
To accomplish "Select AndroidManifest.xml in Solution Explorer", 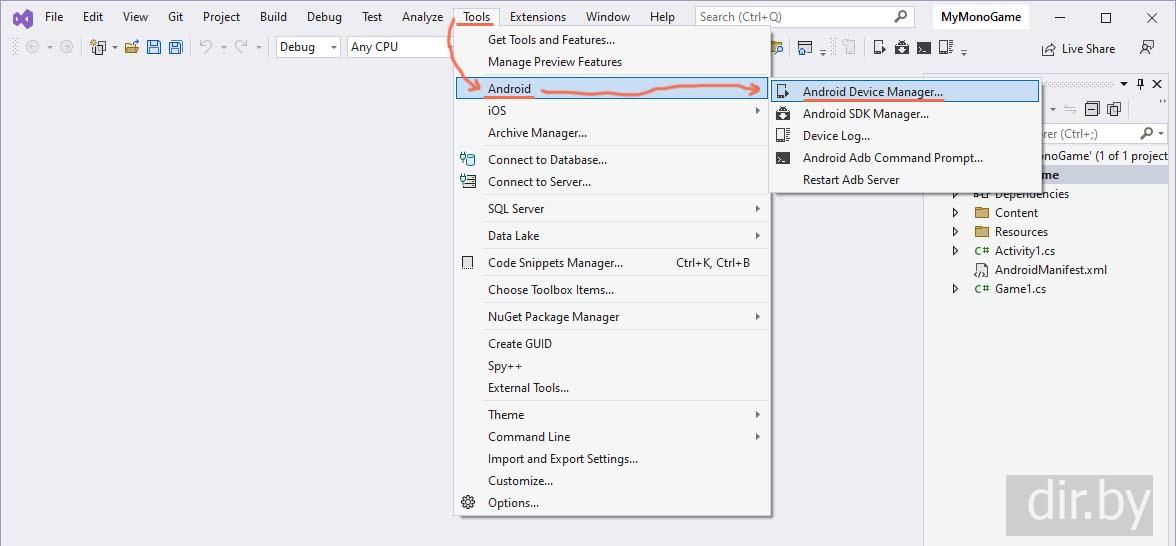I will [1050, 270].
